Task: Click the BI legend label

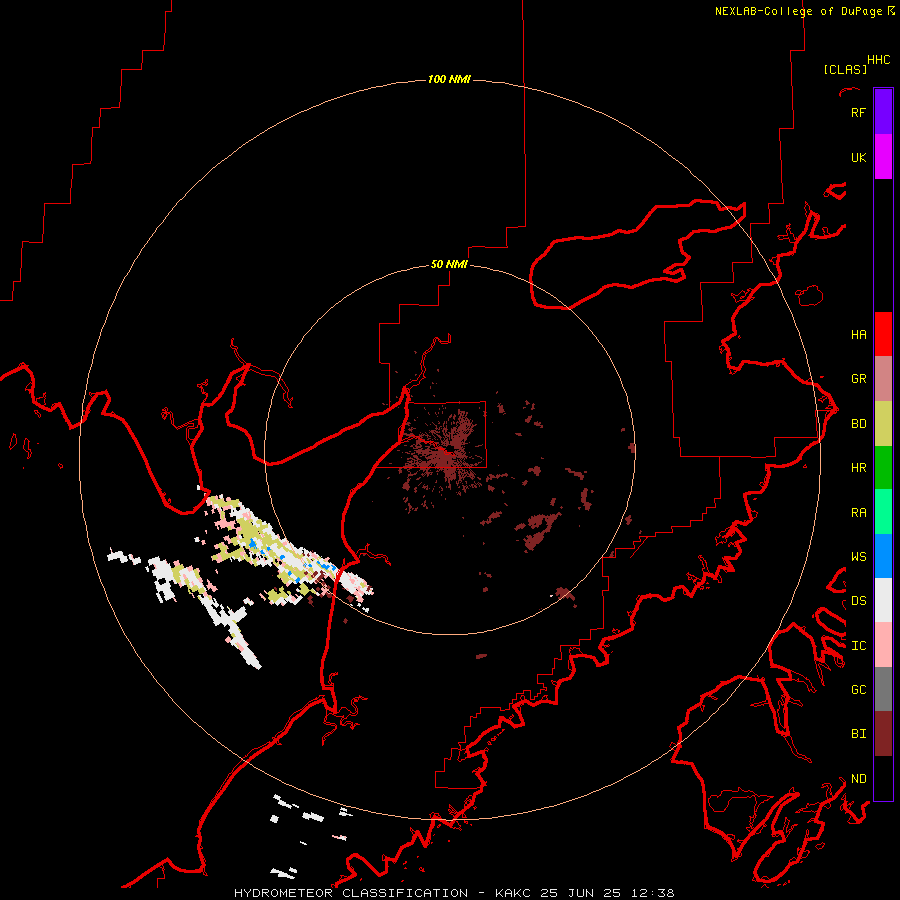Action: (858, 734)
